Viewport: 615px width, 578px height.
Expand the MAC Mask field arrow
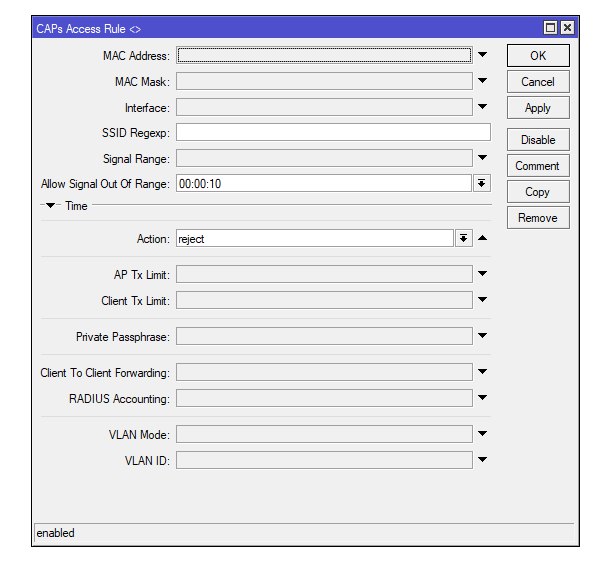click(x=482, y=81)
